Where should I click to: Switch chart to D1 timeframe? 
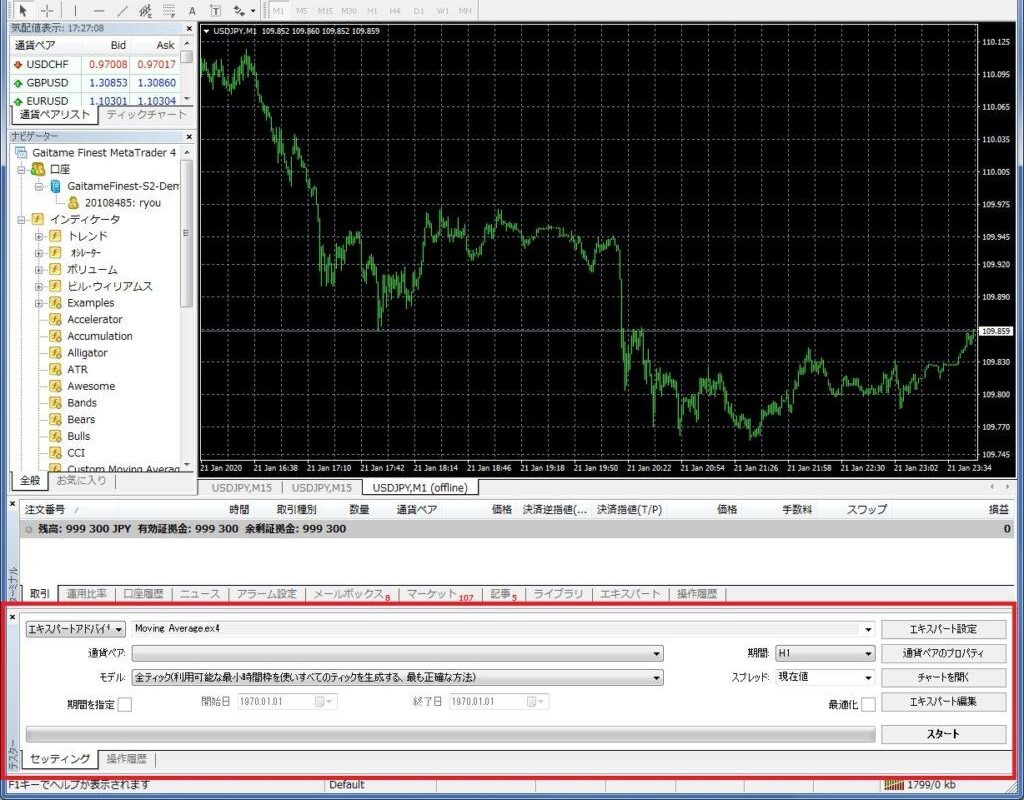[x=419, y=10]
